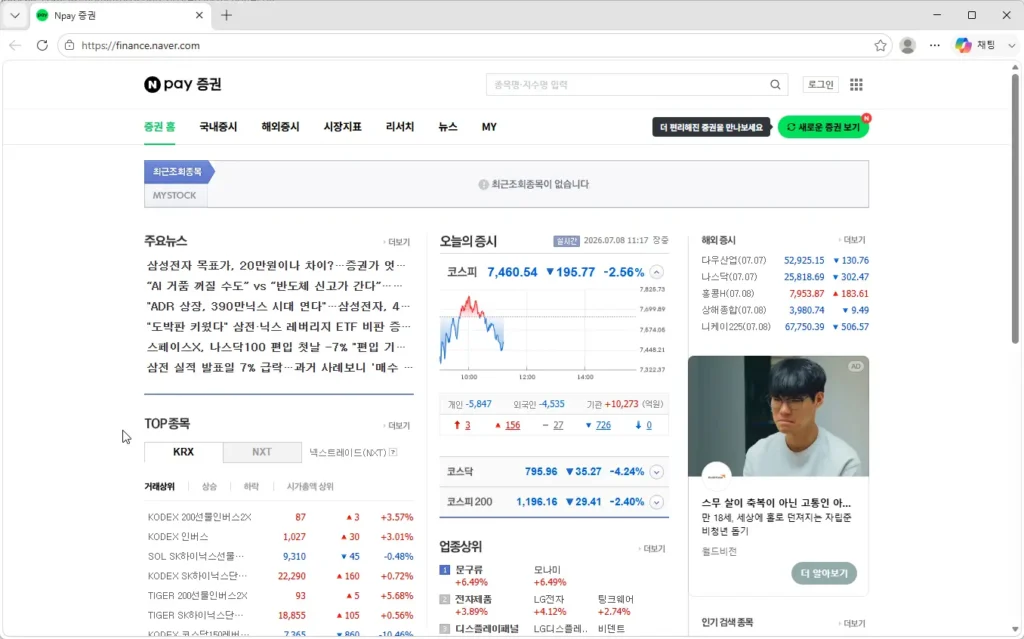1024x639 pixels.
Task: Click 더보기 next to TOP종목
Action: pos(397,426)
